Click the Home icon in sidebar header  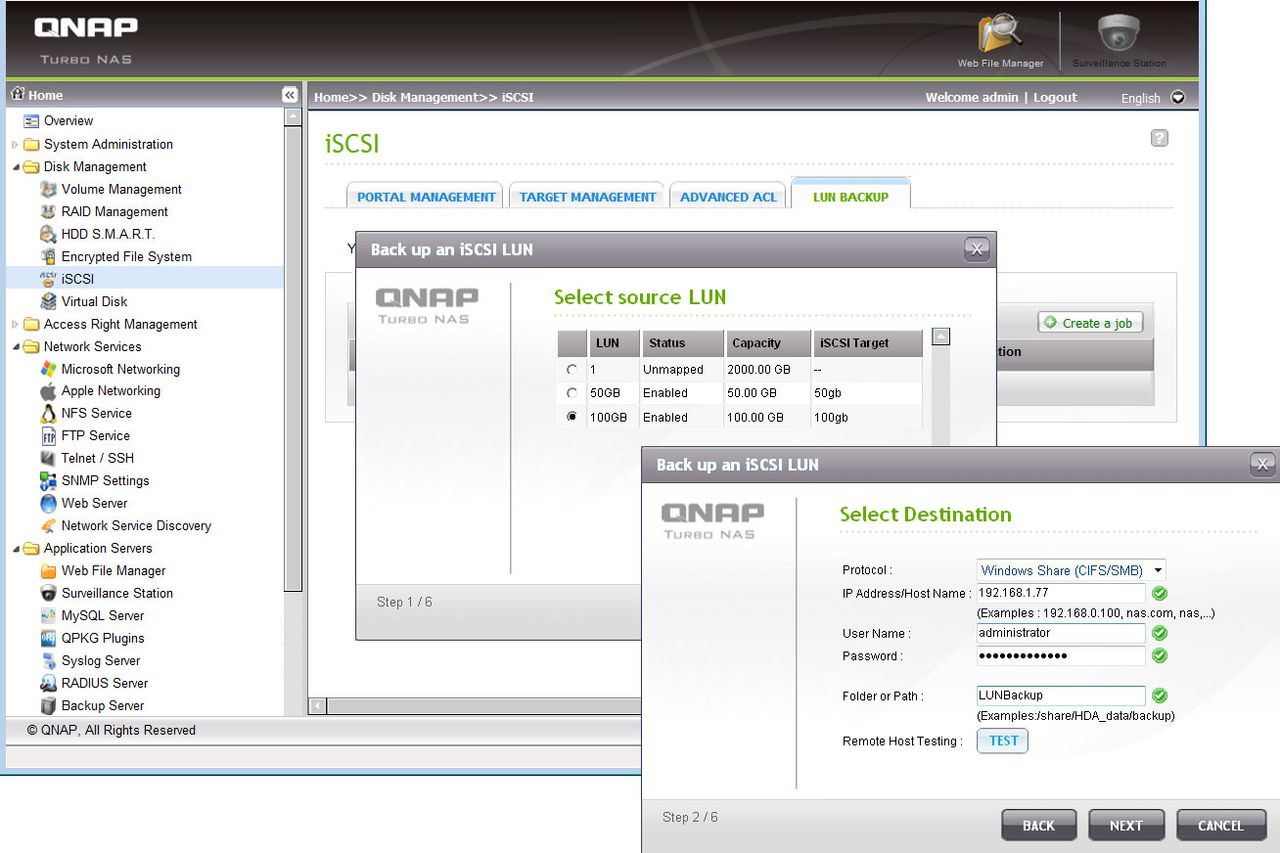17,94
